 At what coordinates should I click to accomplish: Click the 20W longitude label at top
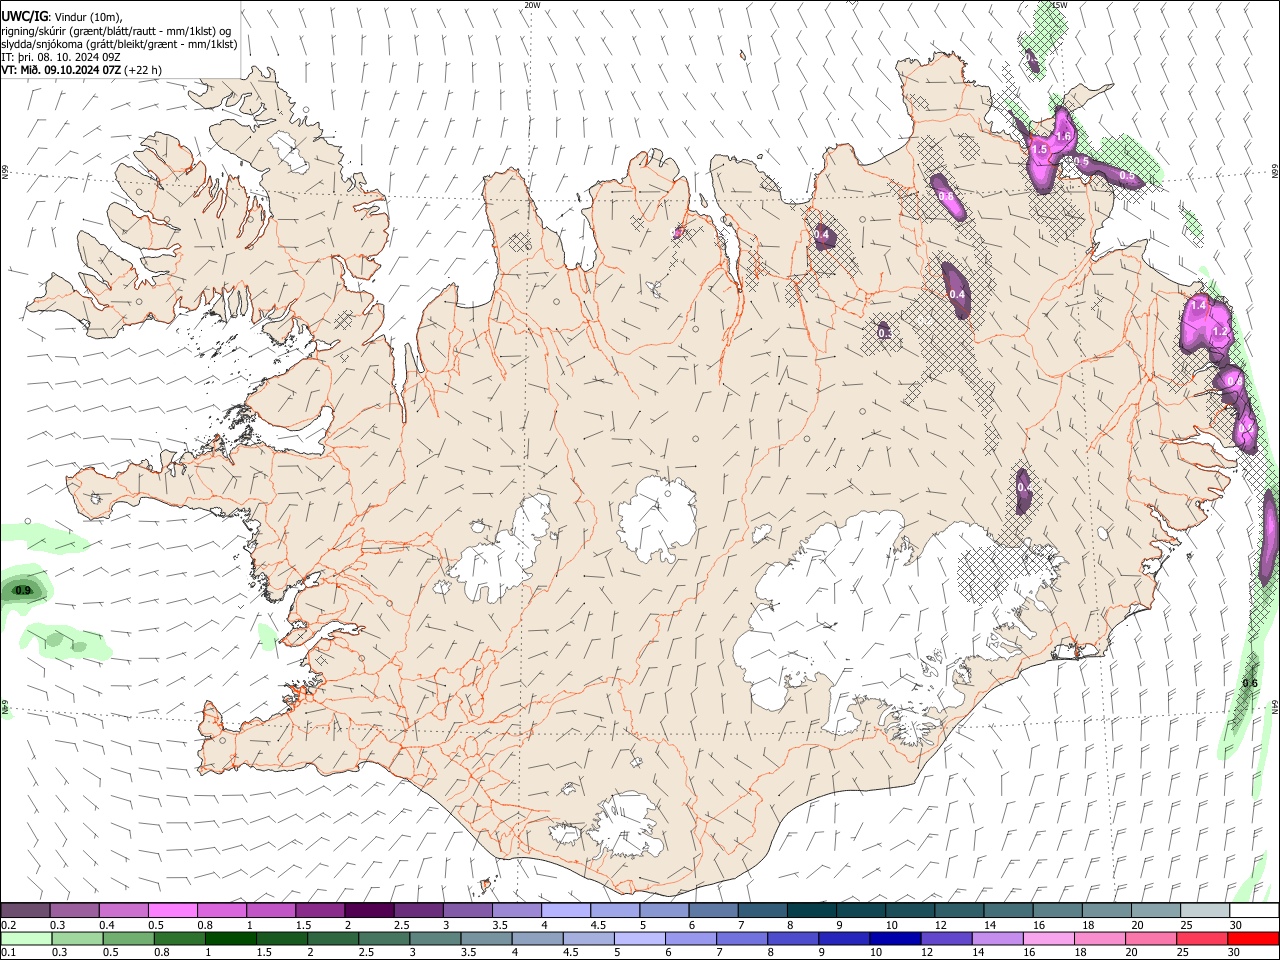click(x=532, y=5)
